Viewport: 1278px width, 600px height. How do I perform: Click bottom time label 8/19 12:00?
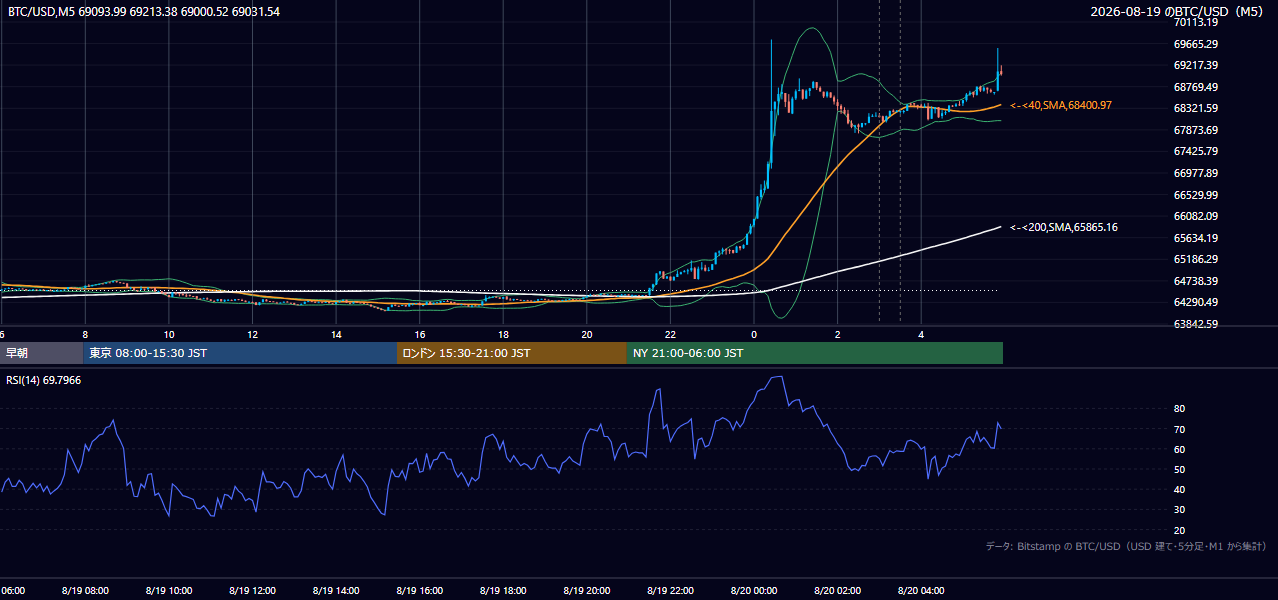click(x=252, y=591)
